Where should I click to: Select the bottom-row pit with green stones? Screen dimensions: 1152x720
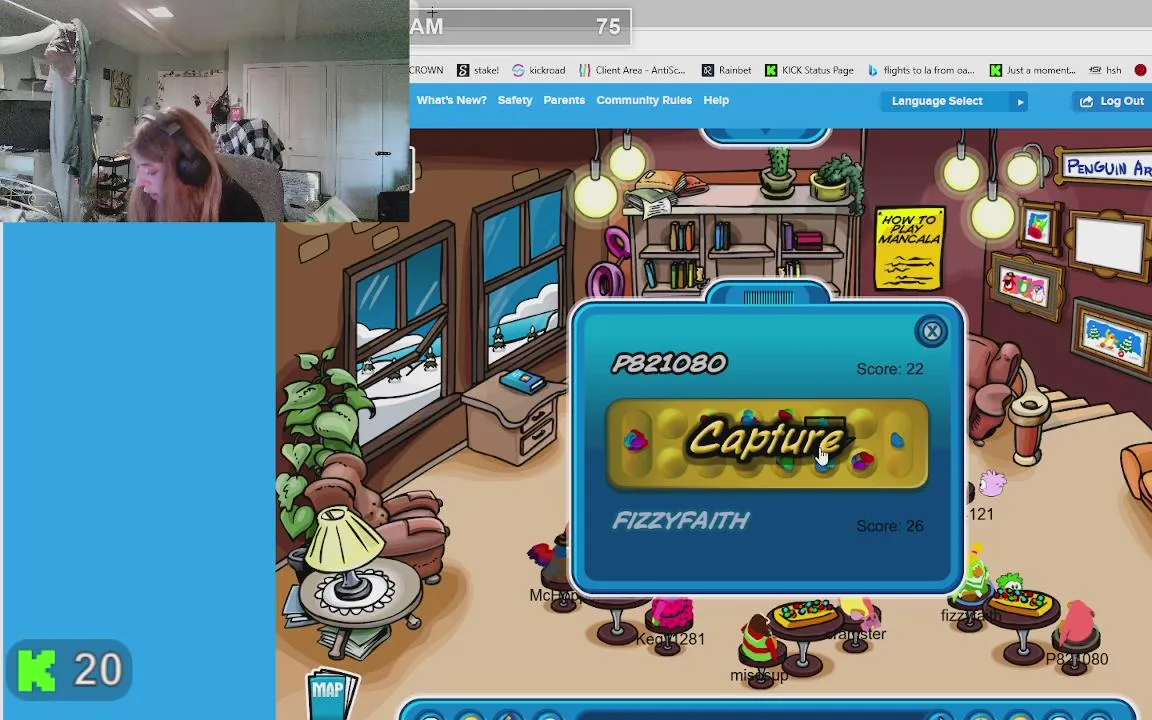pos(786,462)
